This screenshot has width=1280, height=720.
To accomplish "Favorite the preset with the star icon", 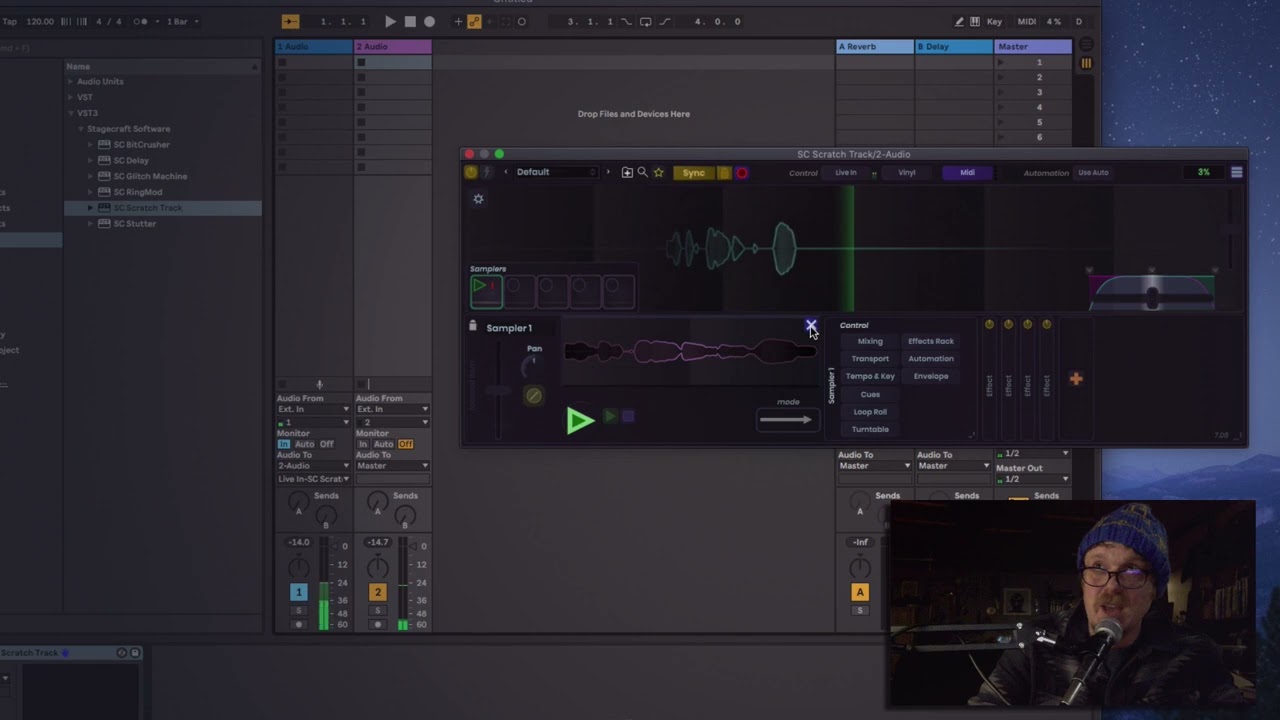I will coord(658,172).
